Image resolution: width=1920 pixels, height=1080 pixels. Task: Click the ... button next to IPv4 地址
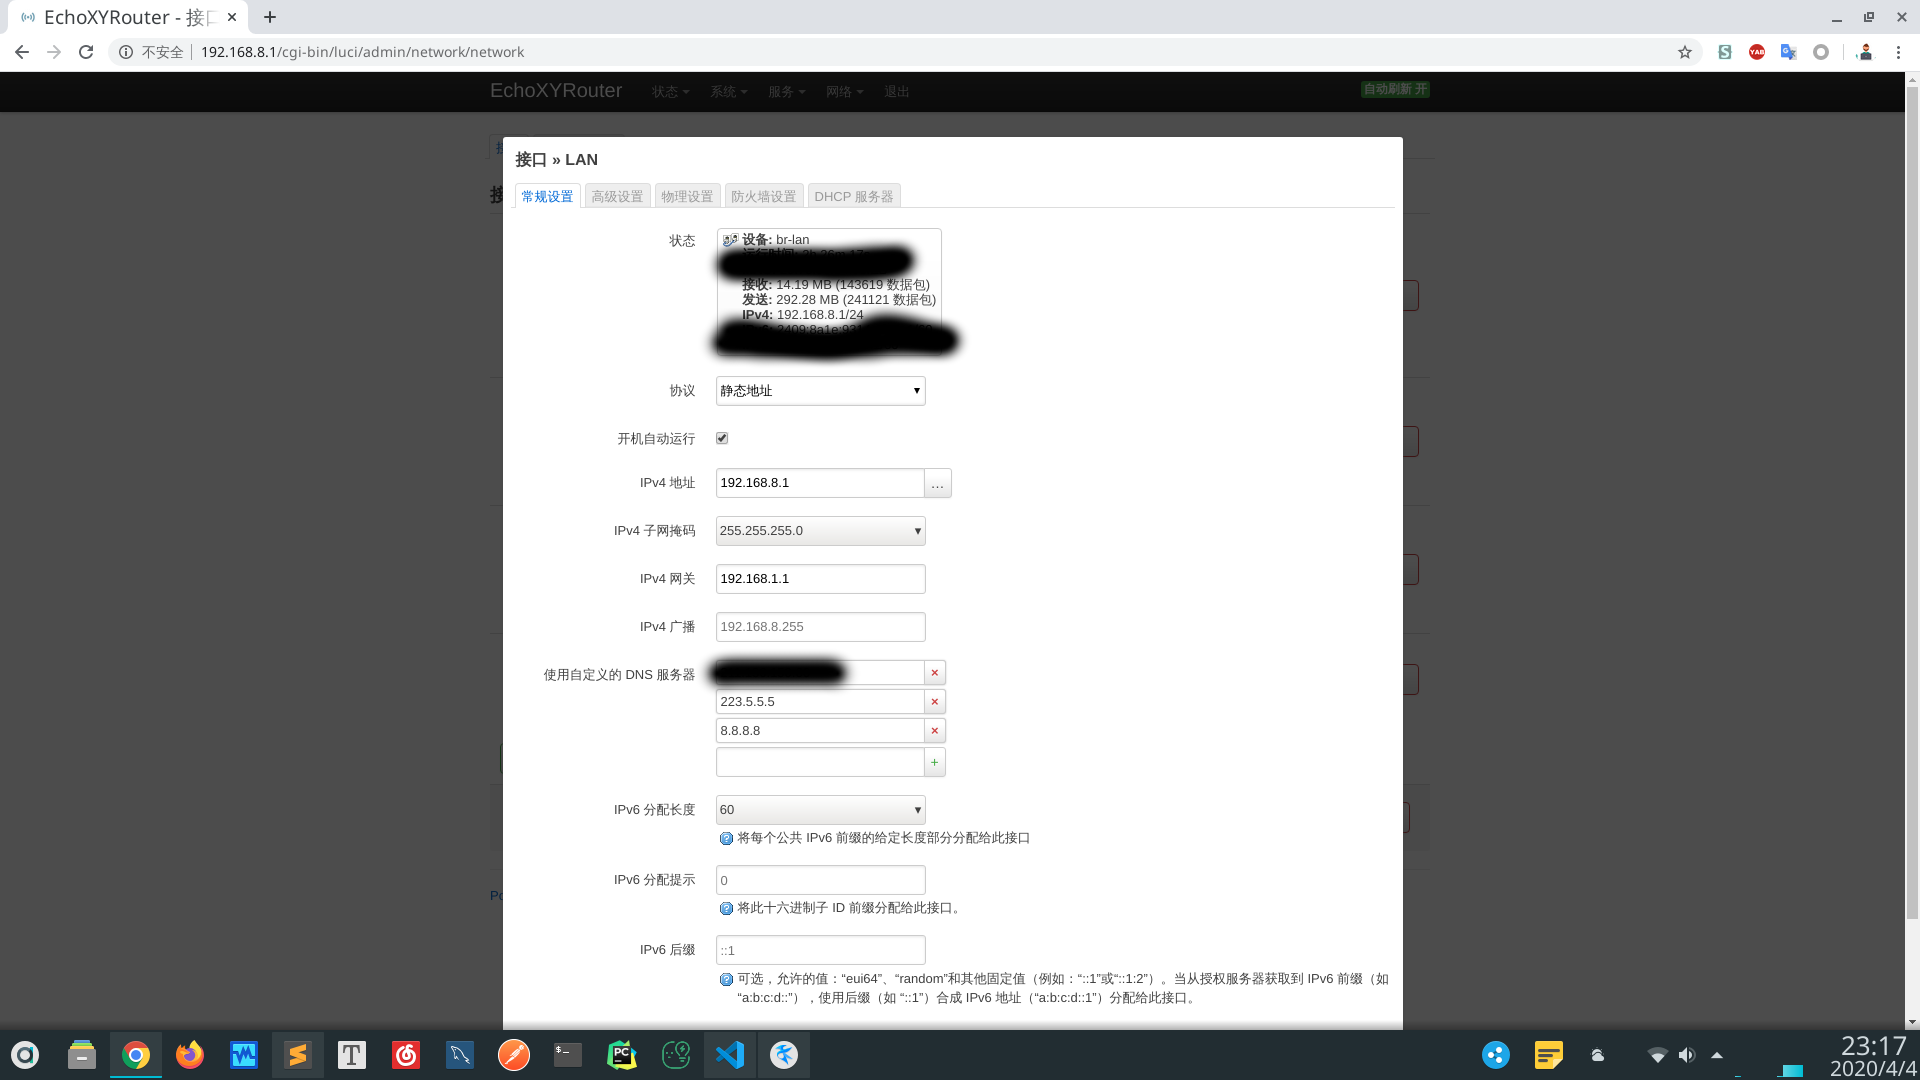click(938, 484)
